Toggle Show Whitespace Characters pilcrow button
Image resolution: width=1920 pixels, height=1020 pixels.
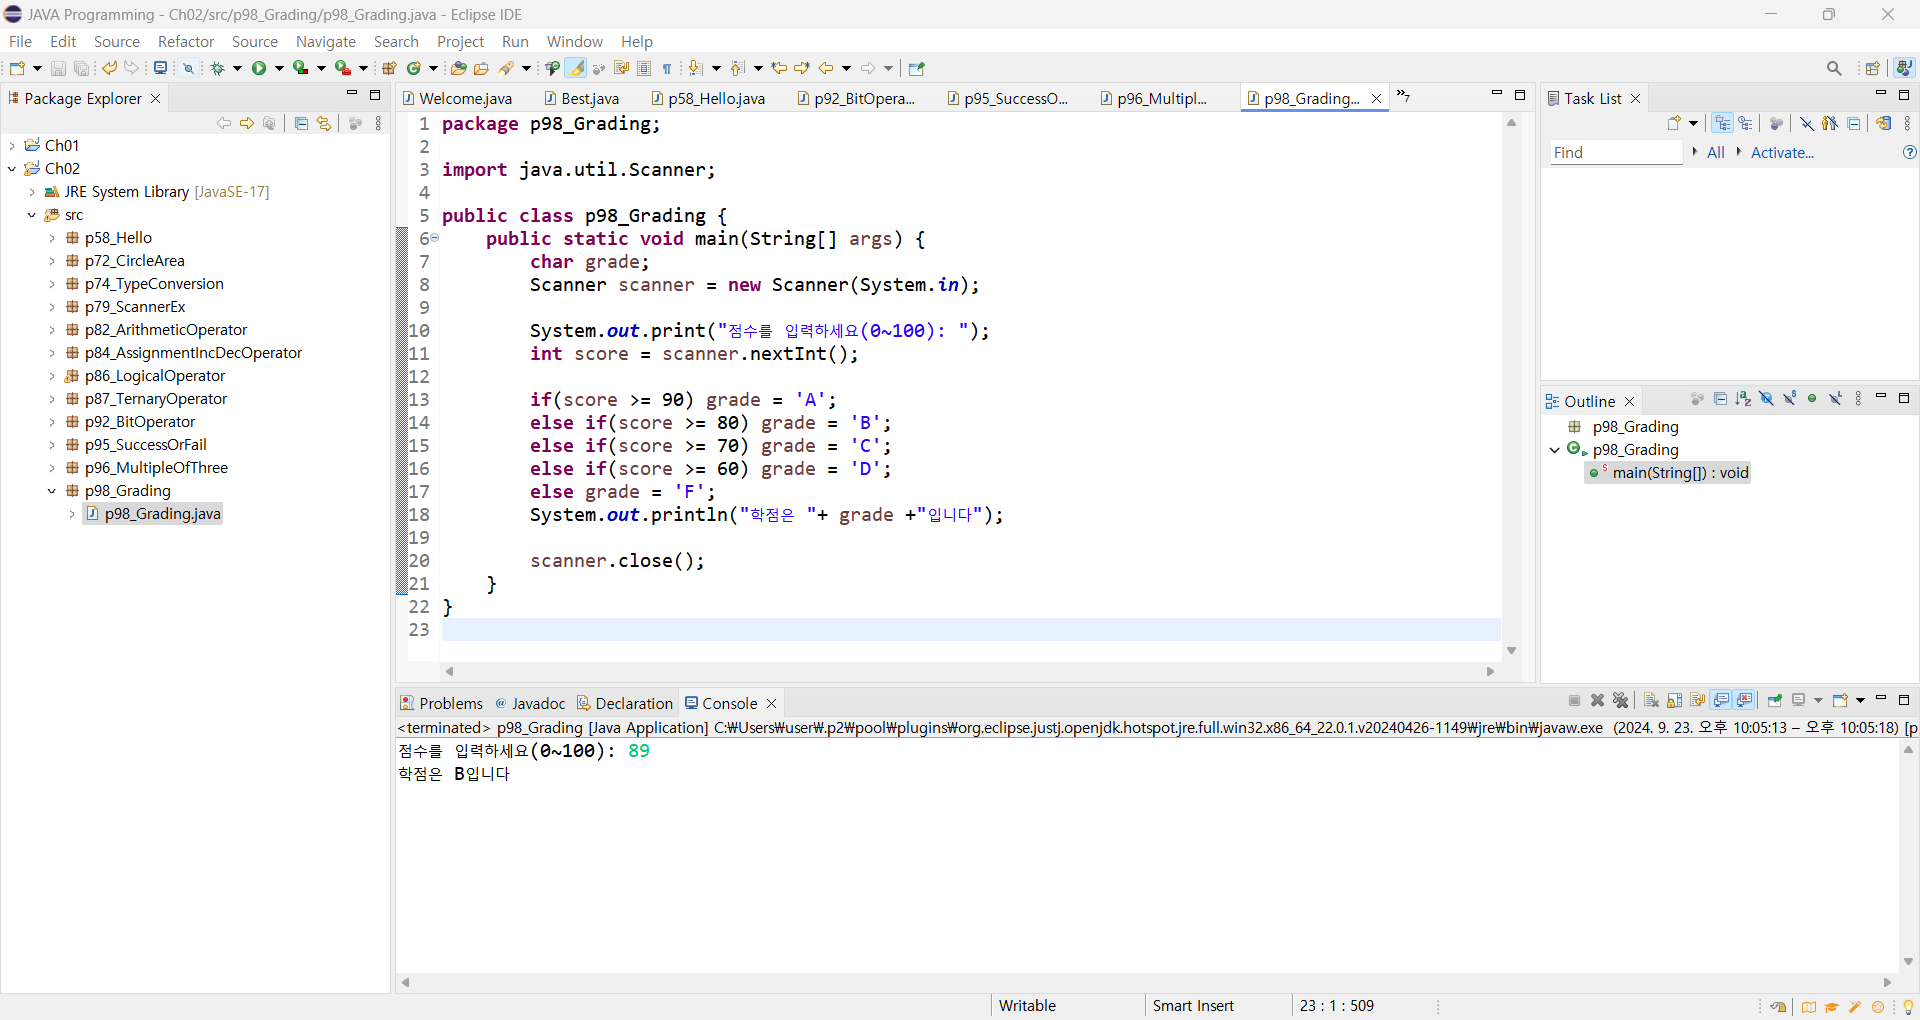(x=667, y=68)
